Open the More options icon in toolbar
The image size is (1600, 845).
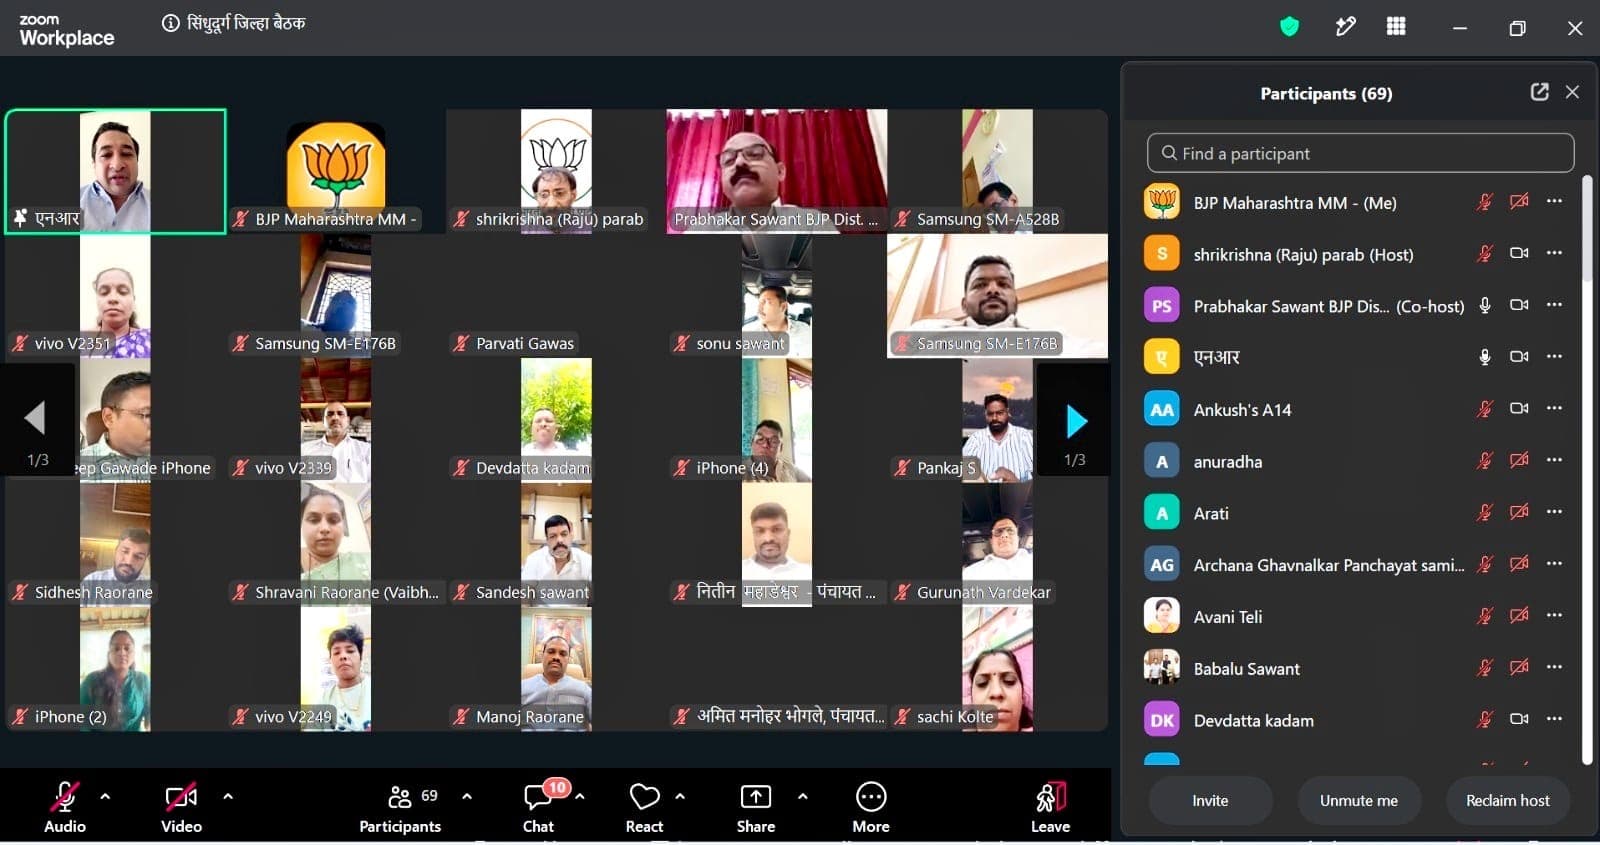[x=871, y=806]
